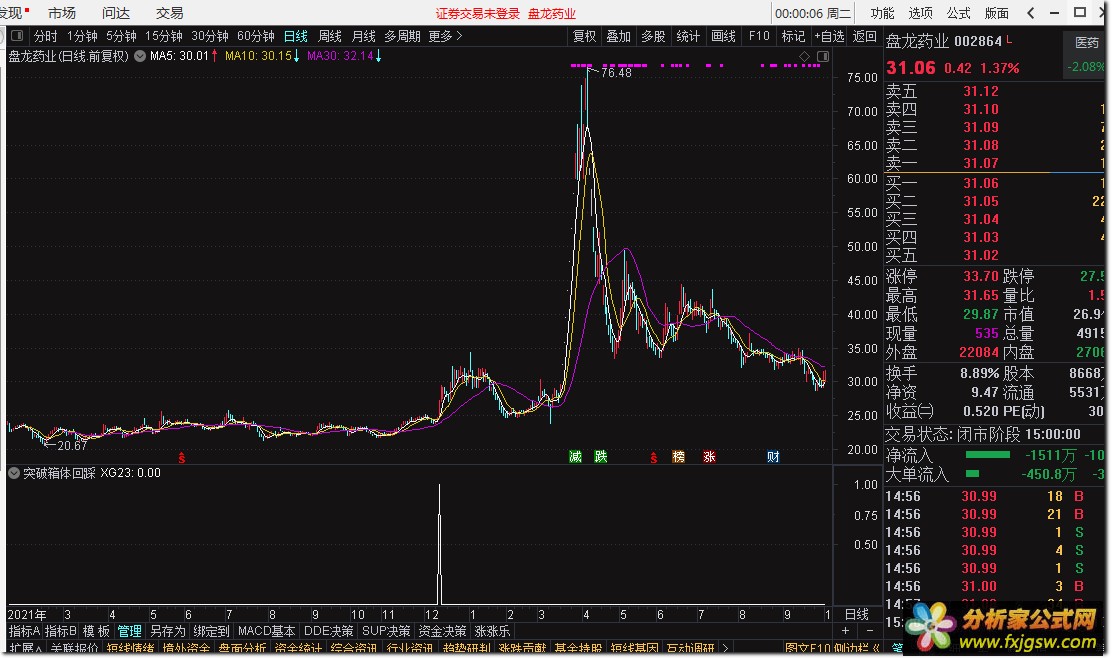Open the 功能 menu

tap(882, 13)
